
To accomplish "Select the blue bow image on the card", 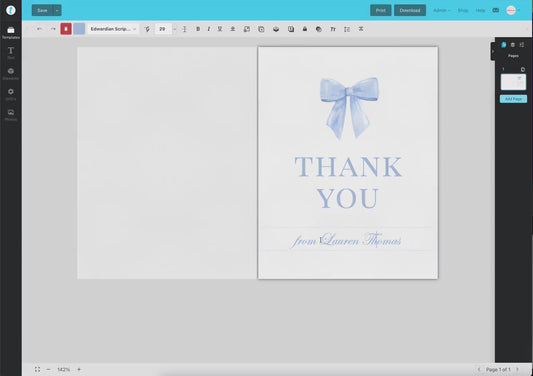I will pyautogui.click(x=349, y=108).
